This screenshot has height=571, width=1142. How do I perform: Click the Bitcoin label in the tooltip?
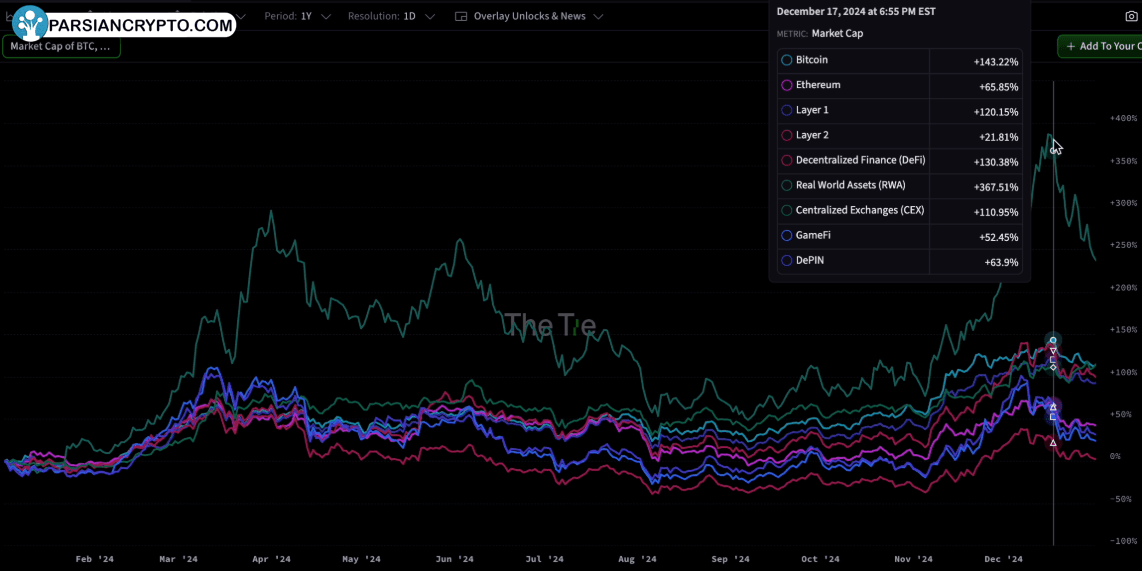(811, 60)
